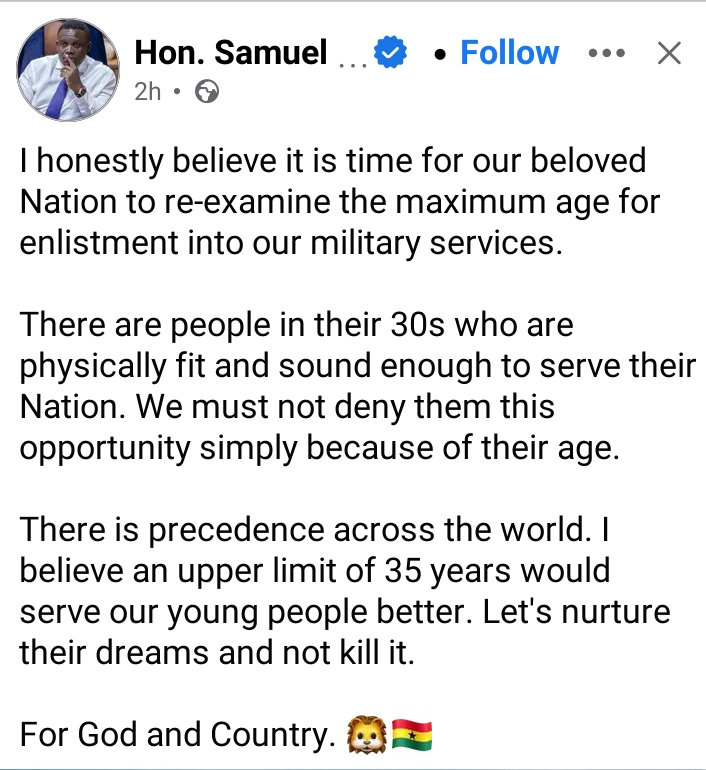The height and width of the screenshot is (770, 706).
Task: Click the 2h post timestamp
Action: [147, 92]
